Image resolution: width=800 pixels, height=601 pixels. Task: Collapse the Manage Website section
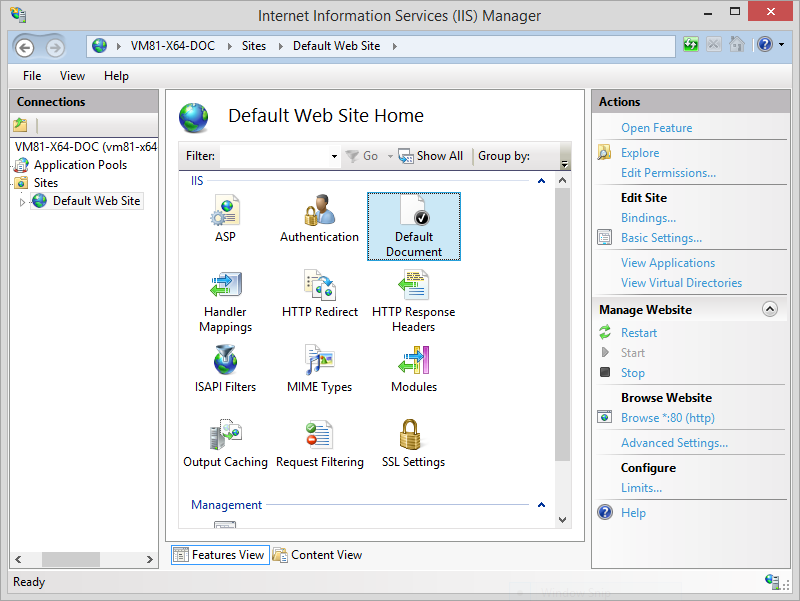click(769, 310)
